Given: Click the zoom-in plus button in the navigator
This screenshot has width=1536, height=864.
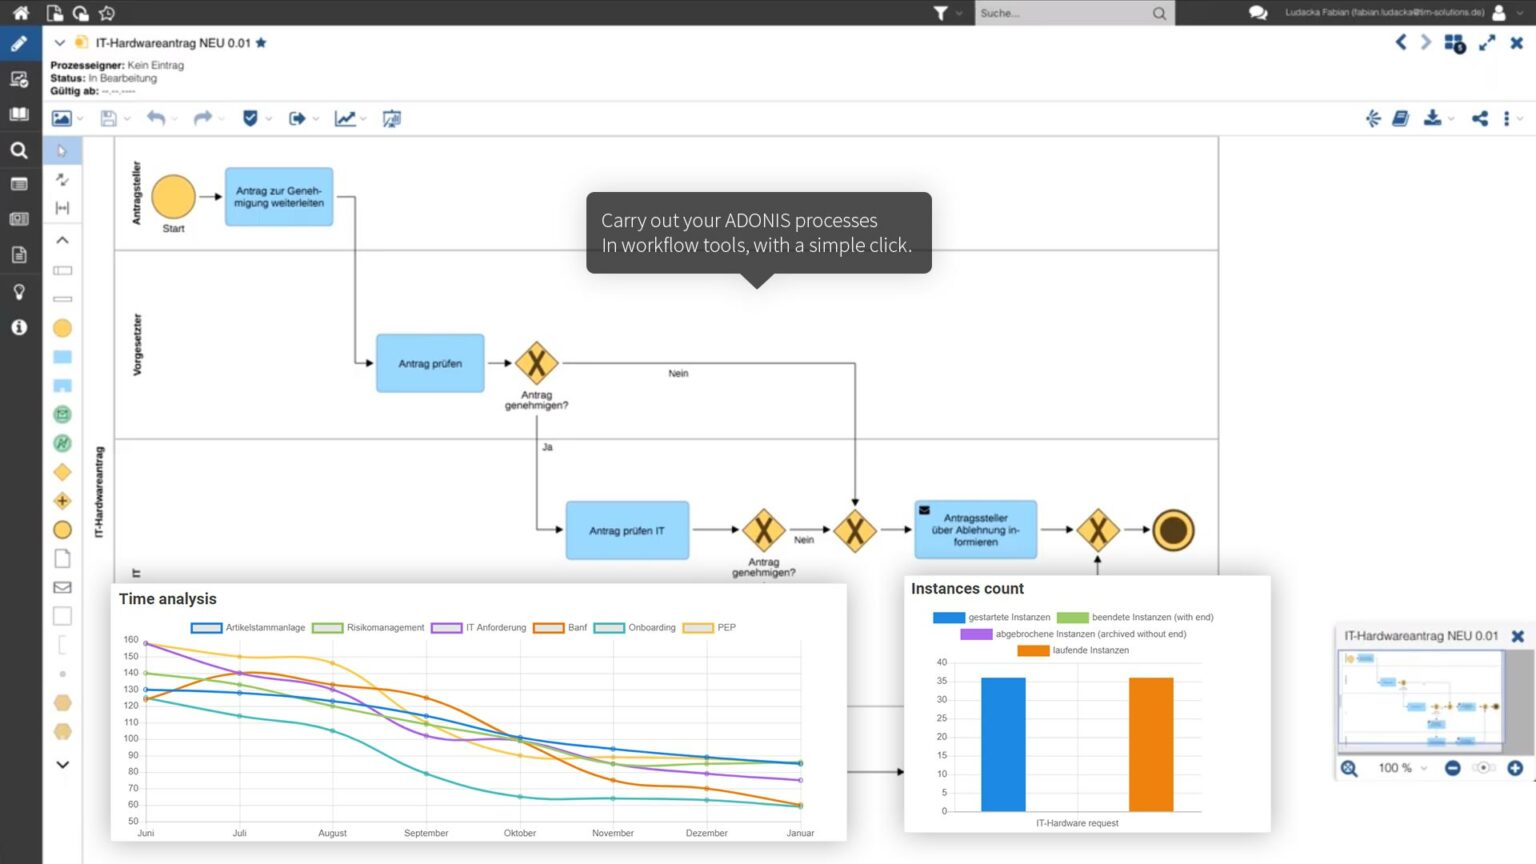Looking at the screenshot, I should [x=1515, y=768].
